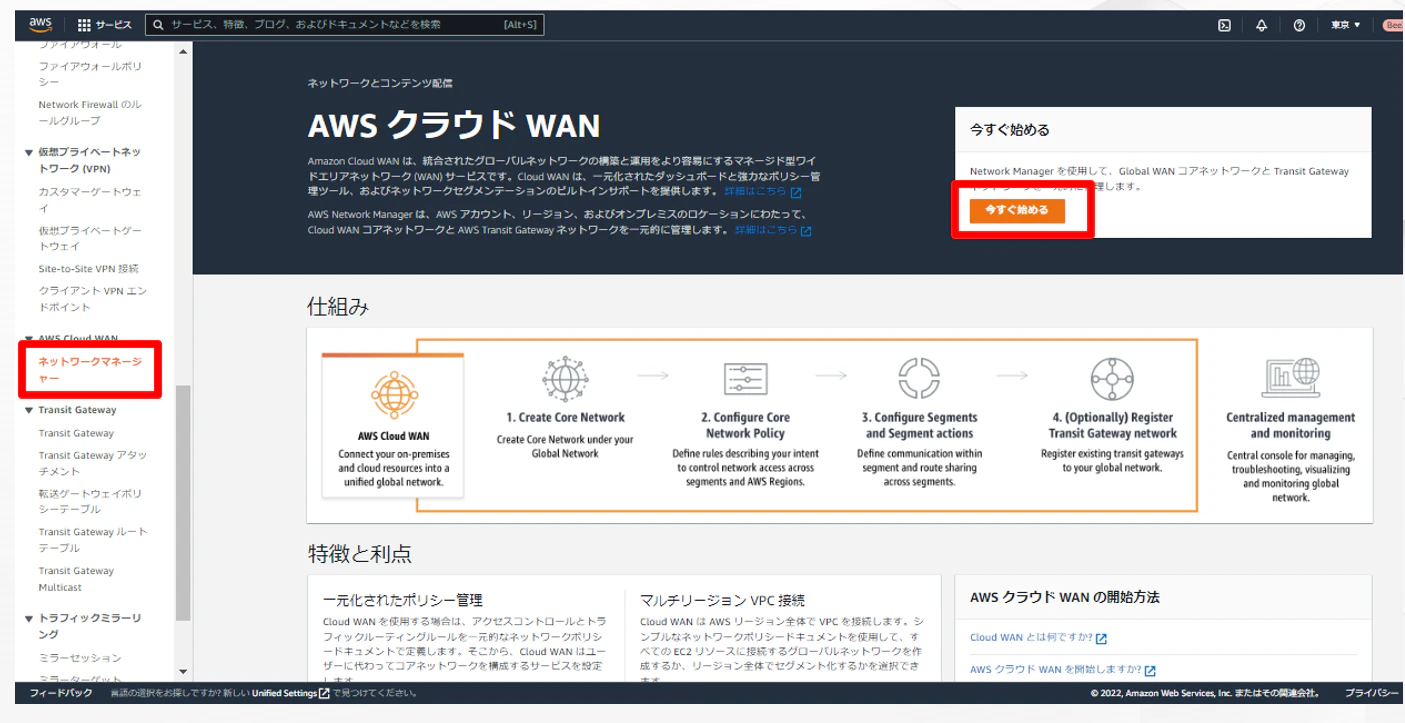
Task: Open Transit Gateway Multicast
Action: [x=76, y=579]
